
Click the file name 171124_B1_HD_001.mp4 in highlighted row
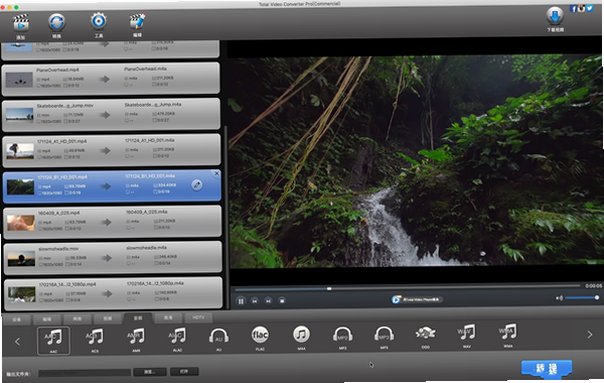click(x=62, y=177)
